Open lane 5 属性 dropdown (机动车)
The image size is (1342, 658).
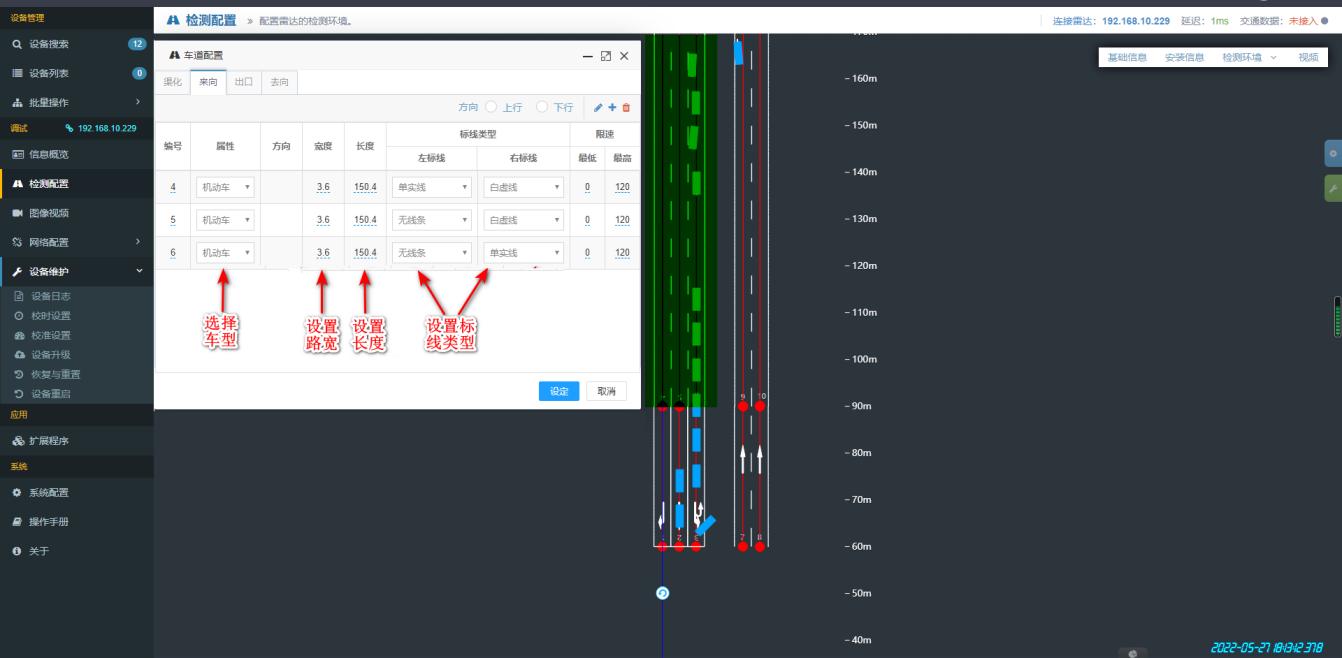click(225, 220)
